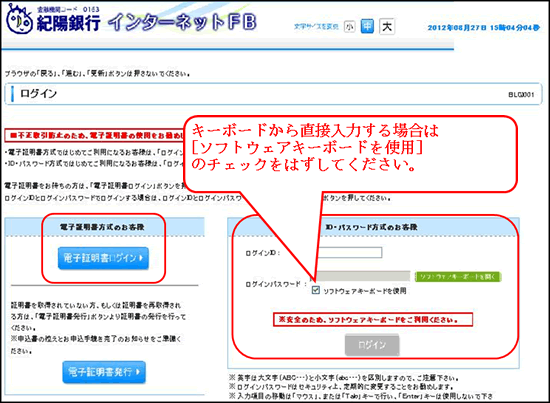
Task: Click the notice about browser 戻る/進む buttons
Action: pos(97,74)
